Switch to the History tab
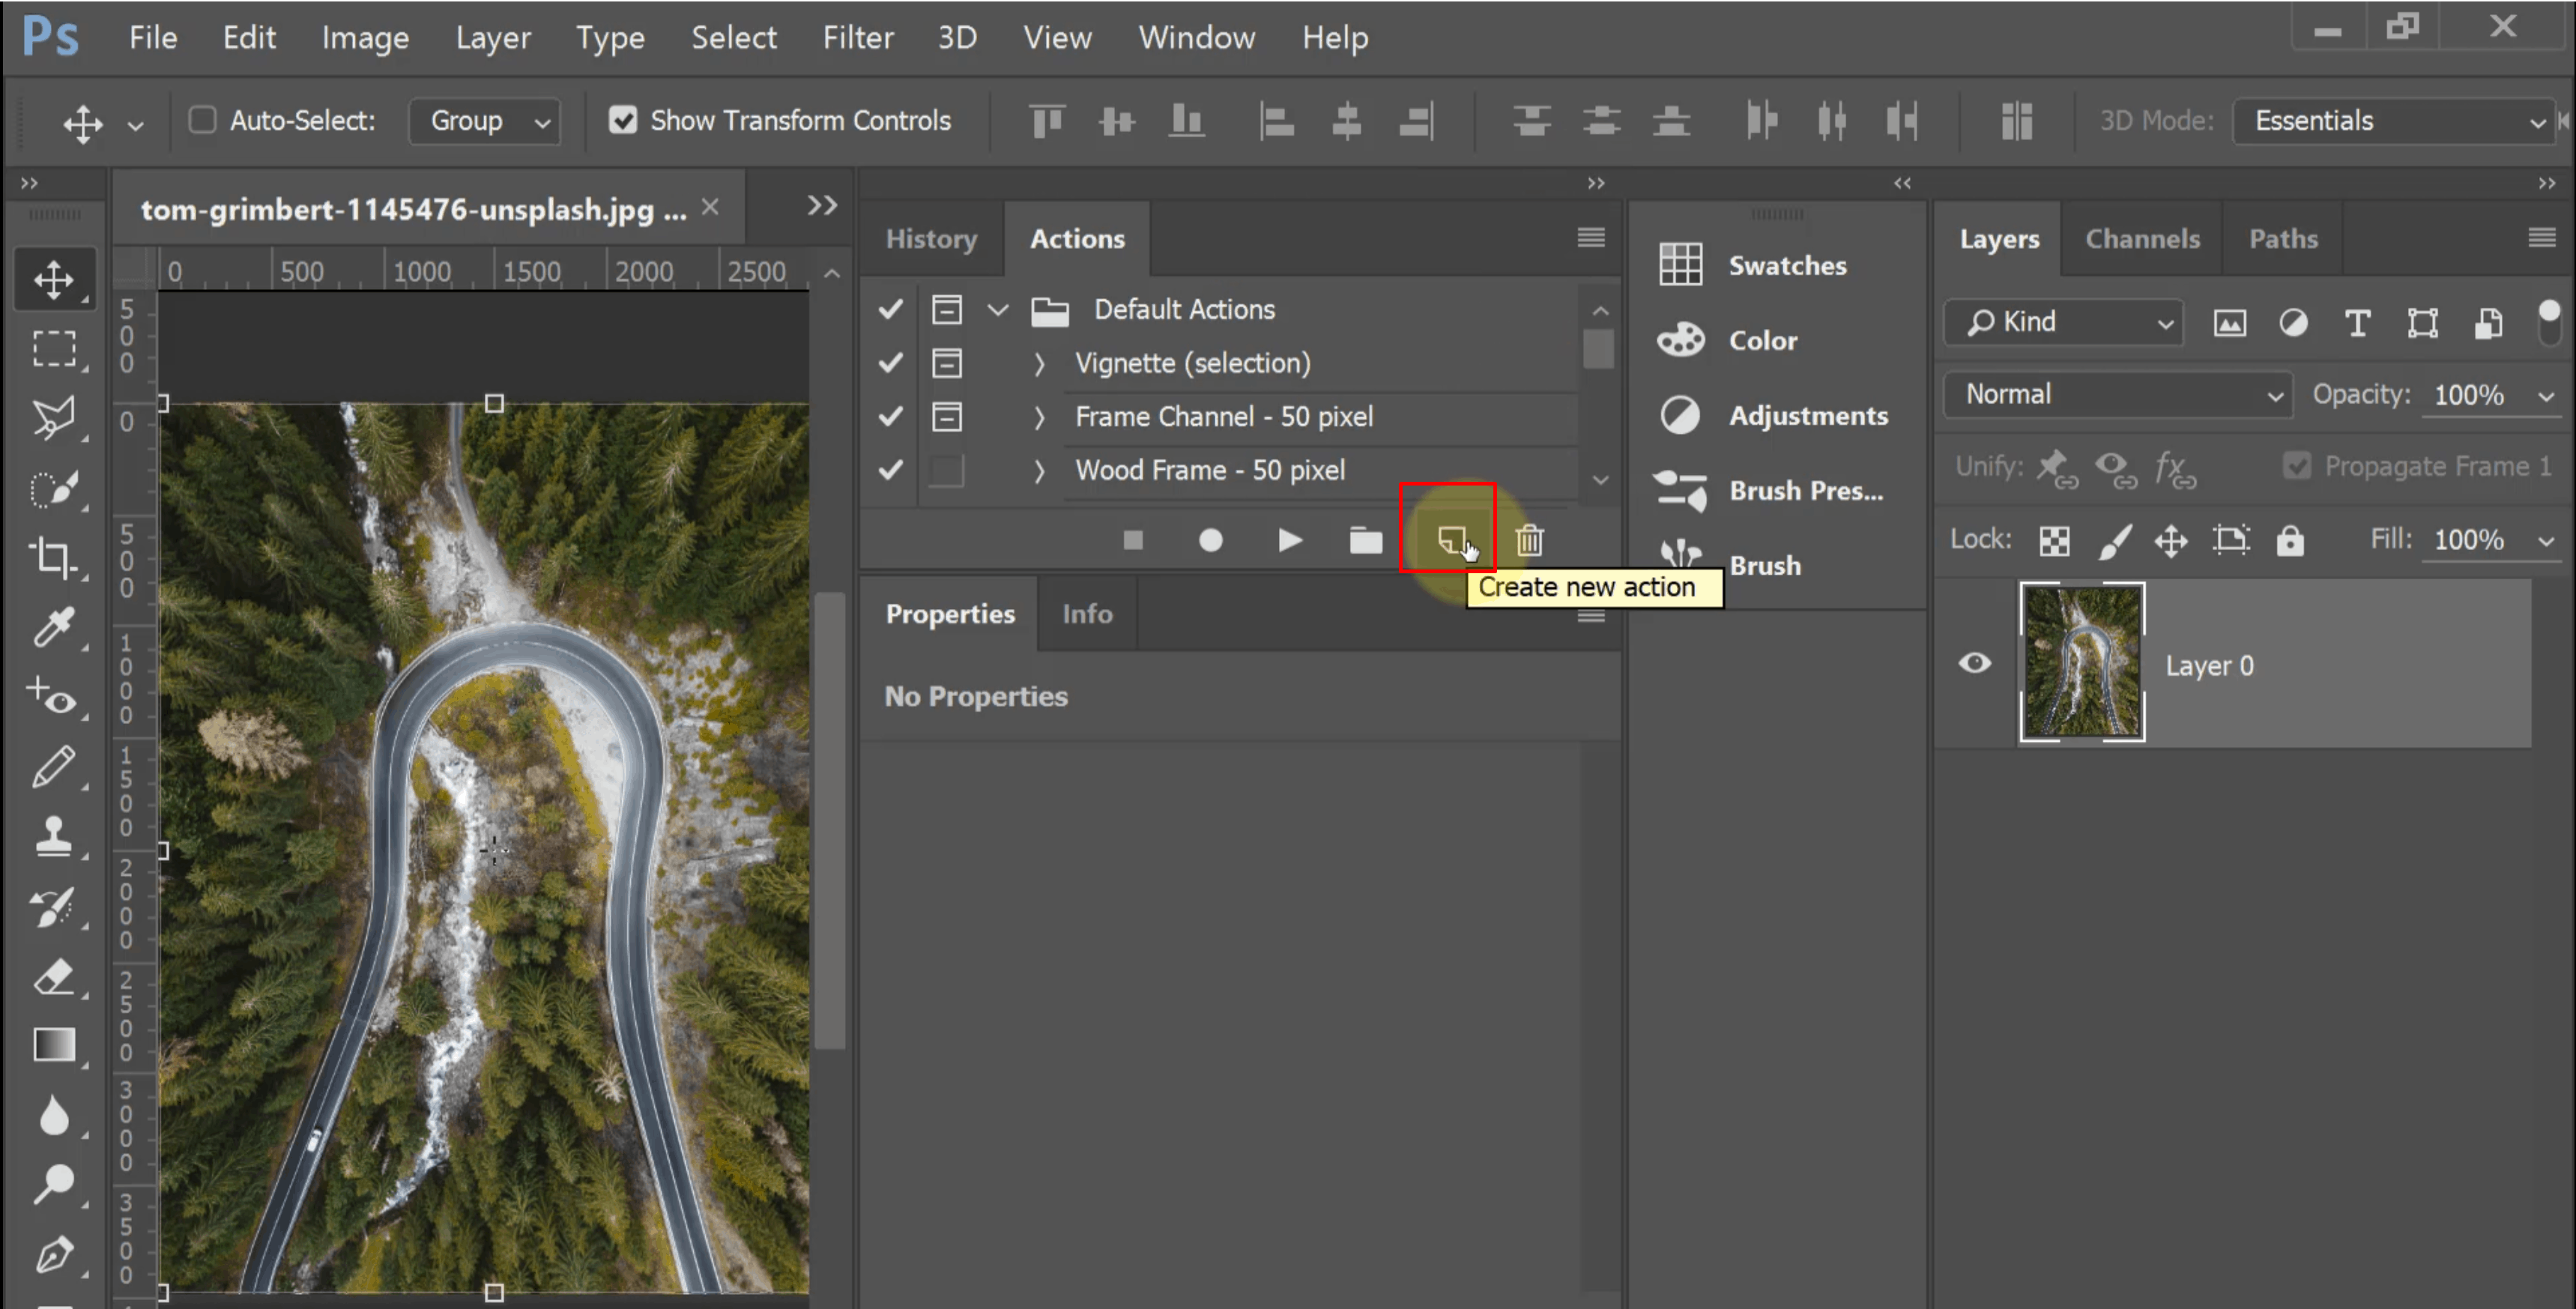This screenshot has width=2576, height=1309. point(931,238)
